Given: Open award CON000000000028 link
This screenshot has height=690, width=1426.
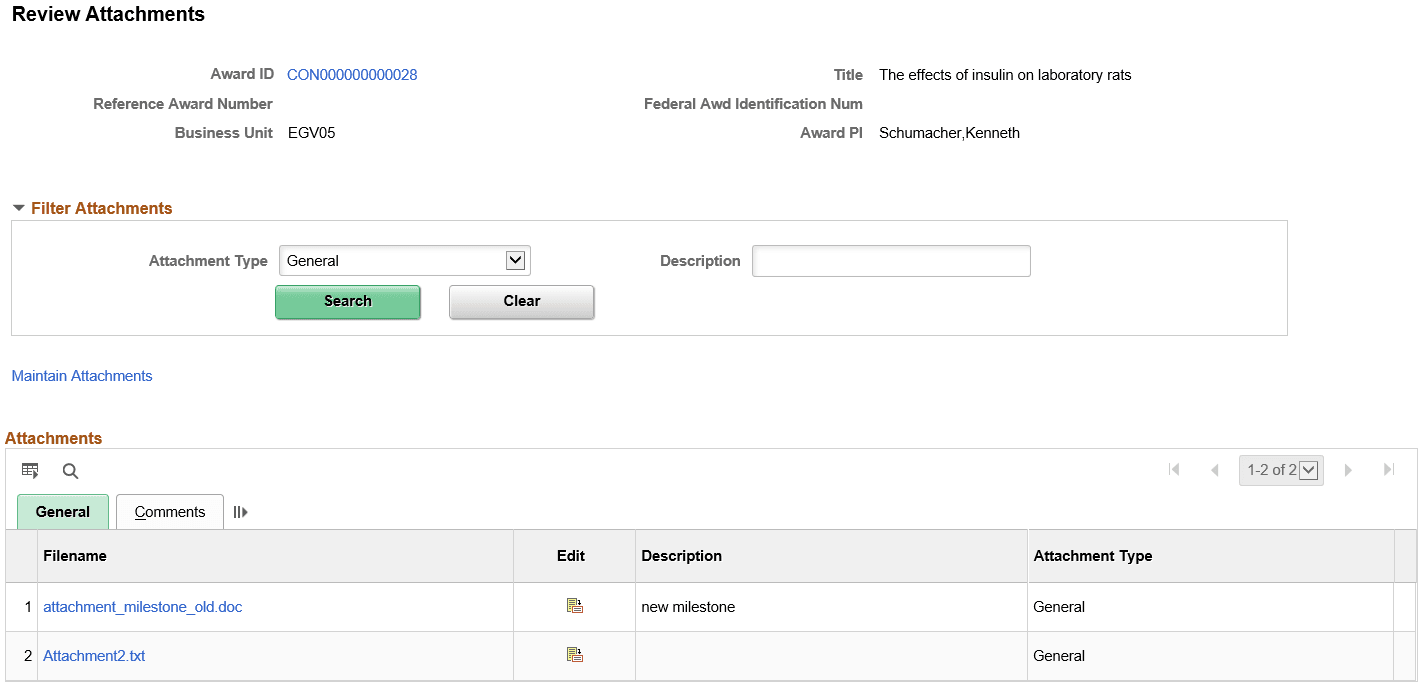Looking at the screenshot, I should 352,74.
